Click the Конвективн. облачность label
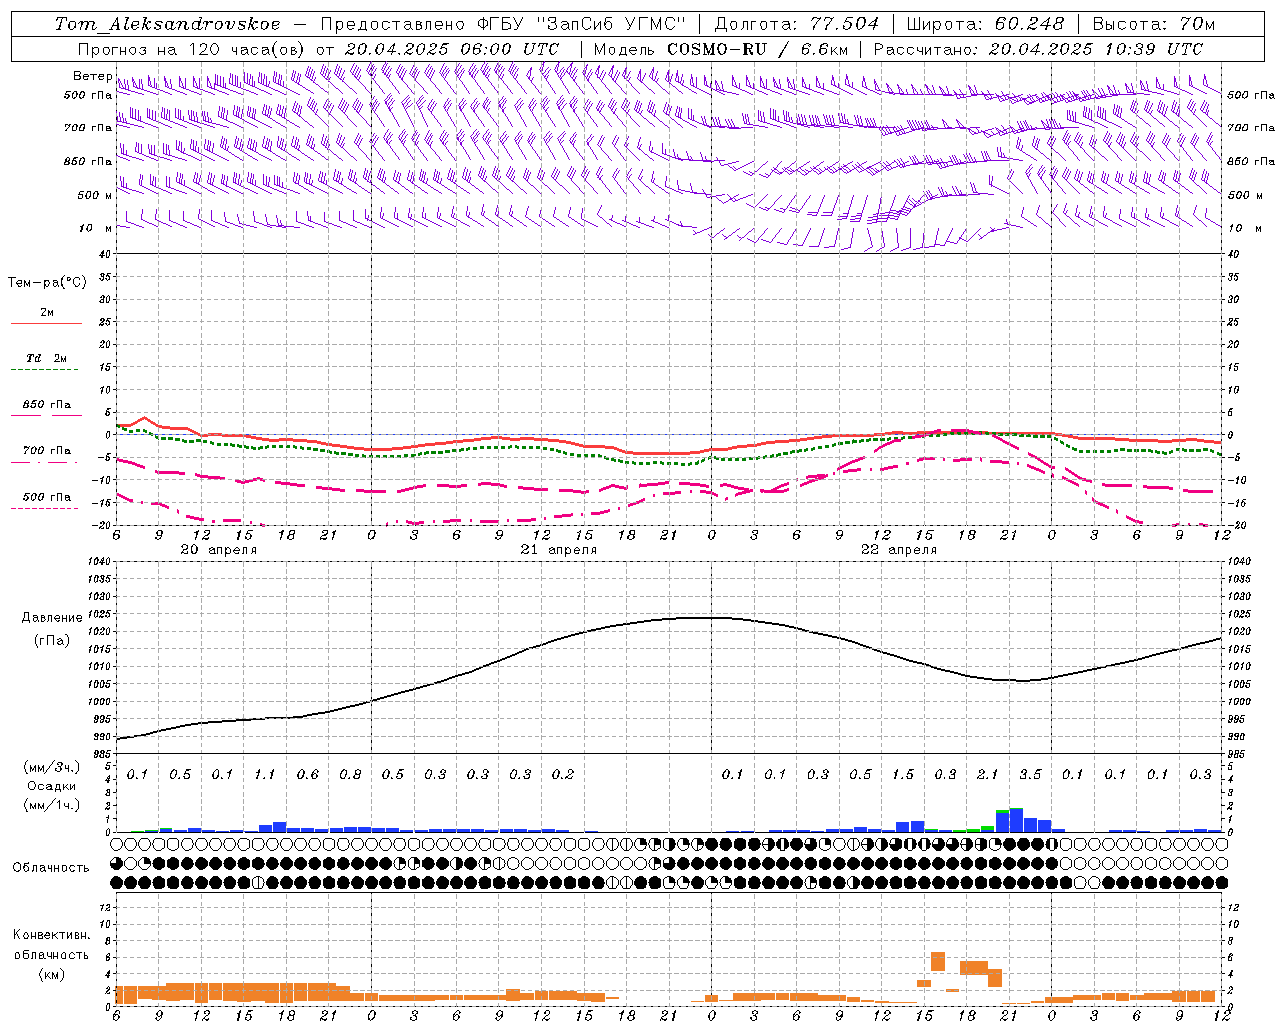The height and width of the screenshot is (1024, 1280). click(x=51, y=945)
